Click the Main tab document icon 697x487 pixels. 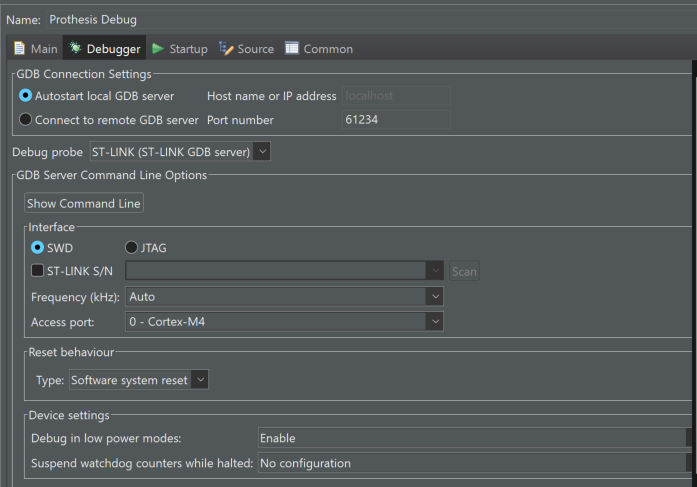(x=19, y=48)
